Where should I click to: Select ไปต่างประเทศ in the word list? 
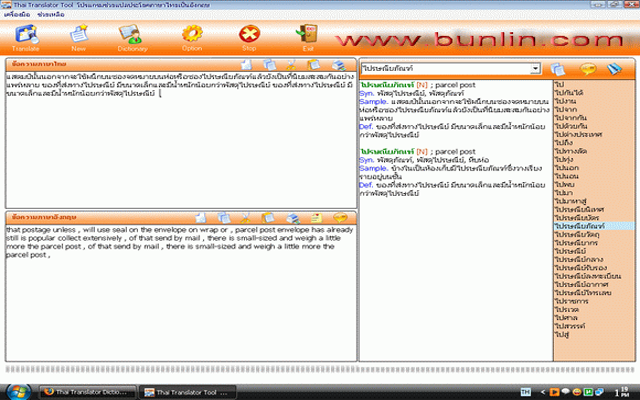tap(578, 134)
